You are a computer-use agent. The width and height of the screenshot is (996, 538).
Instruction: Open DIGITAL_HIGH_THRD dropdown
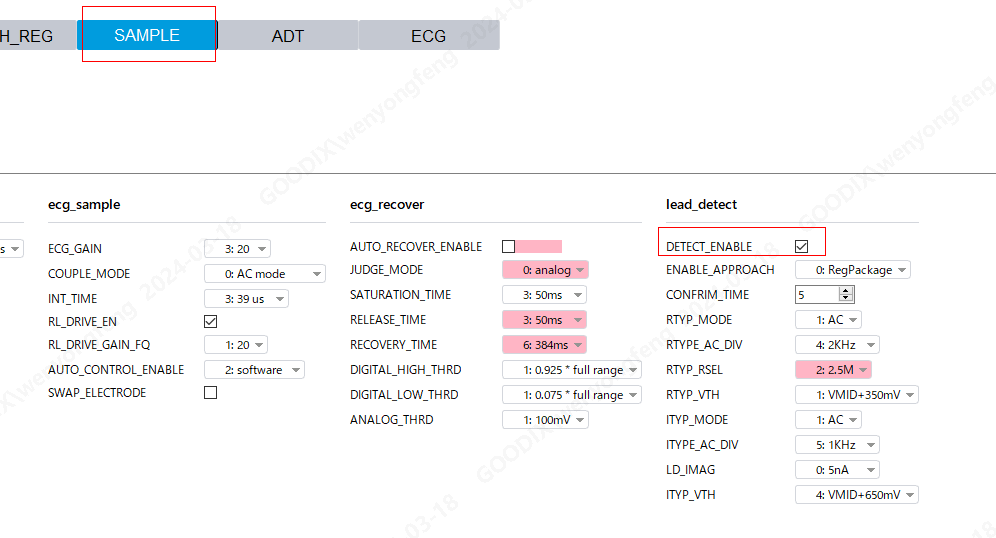coord(571,370)
